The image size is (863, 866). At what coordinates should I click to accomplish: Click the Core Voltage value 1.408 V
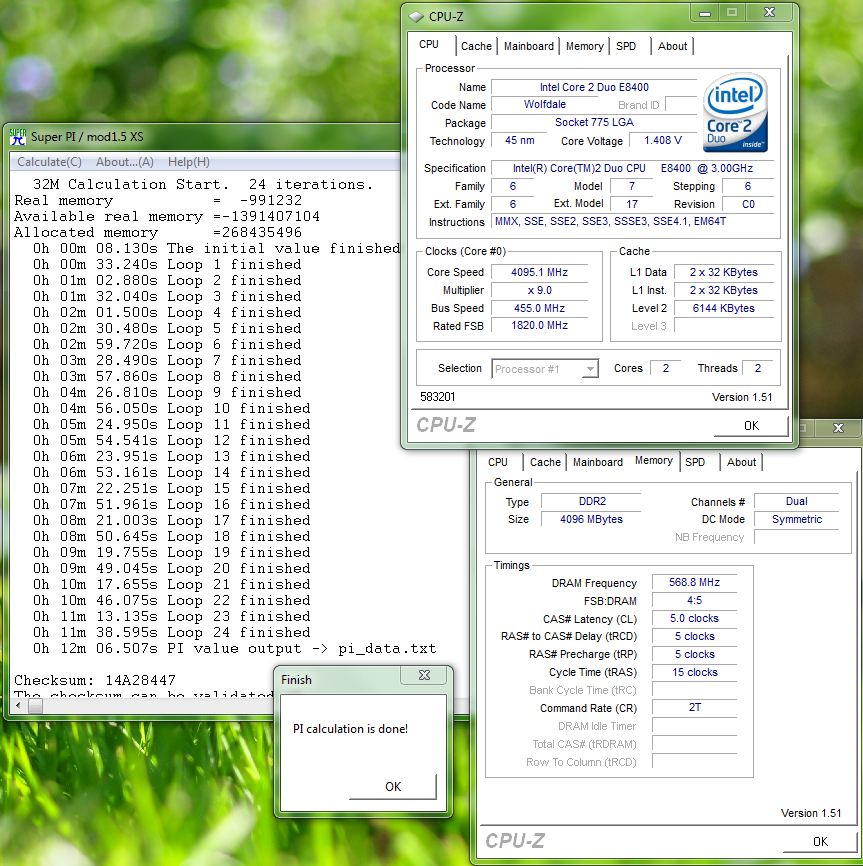(x=663, y=140)
